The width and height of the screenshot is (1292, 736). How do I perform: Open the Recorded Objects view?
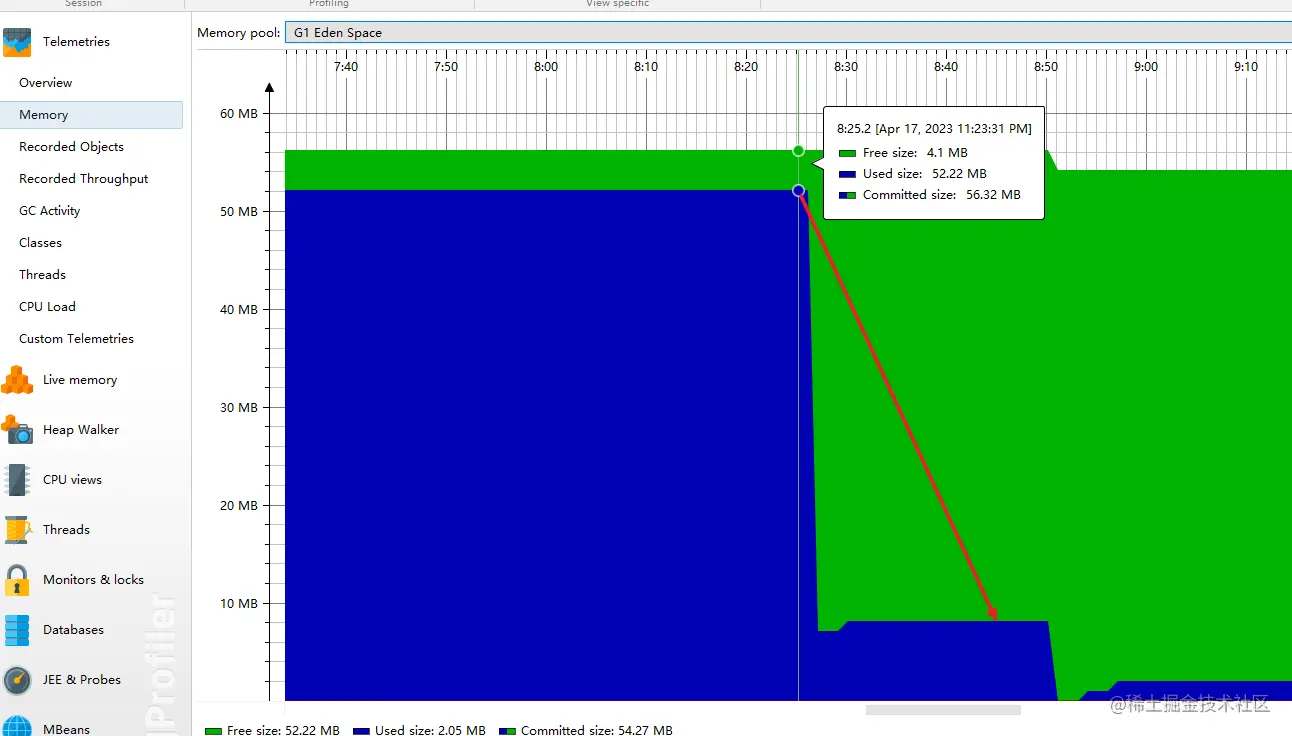click(x=71, y=146)
